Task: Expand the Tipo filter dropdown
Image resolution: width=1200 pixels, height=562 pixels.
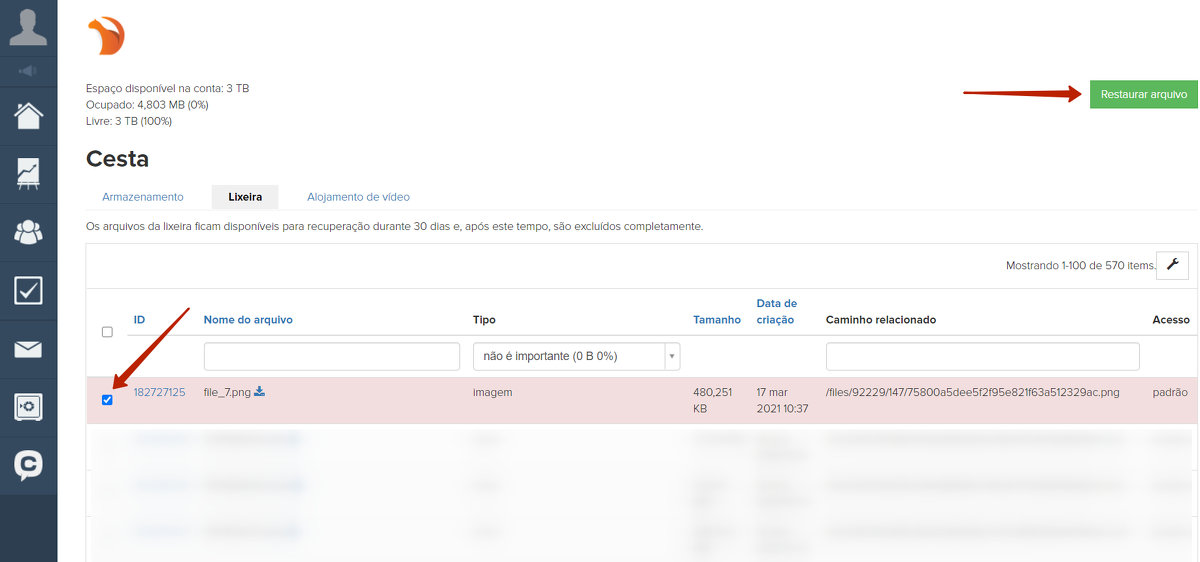Action: point(672,356)
